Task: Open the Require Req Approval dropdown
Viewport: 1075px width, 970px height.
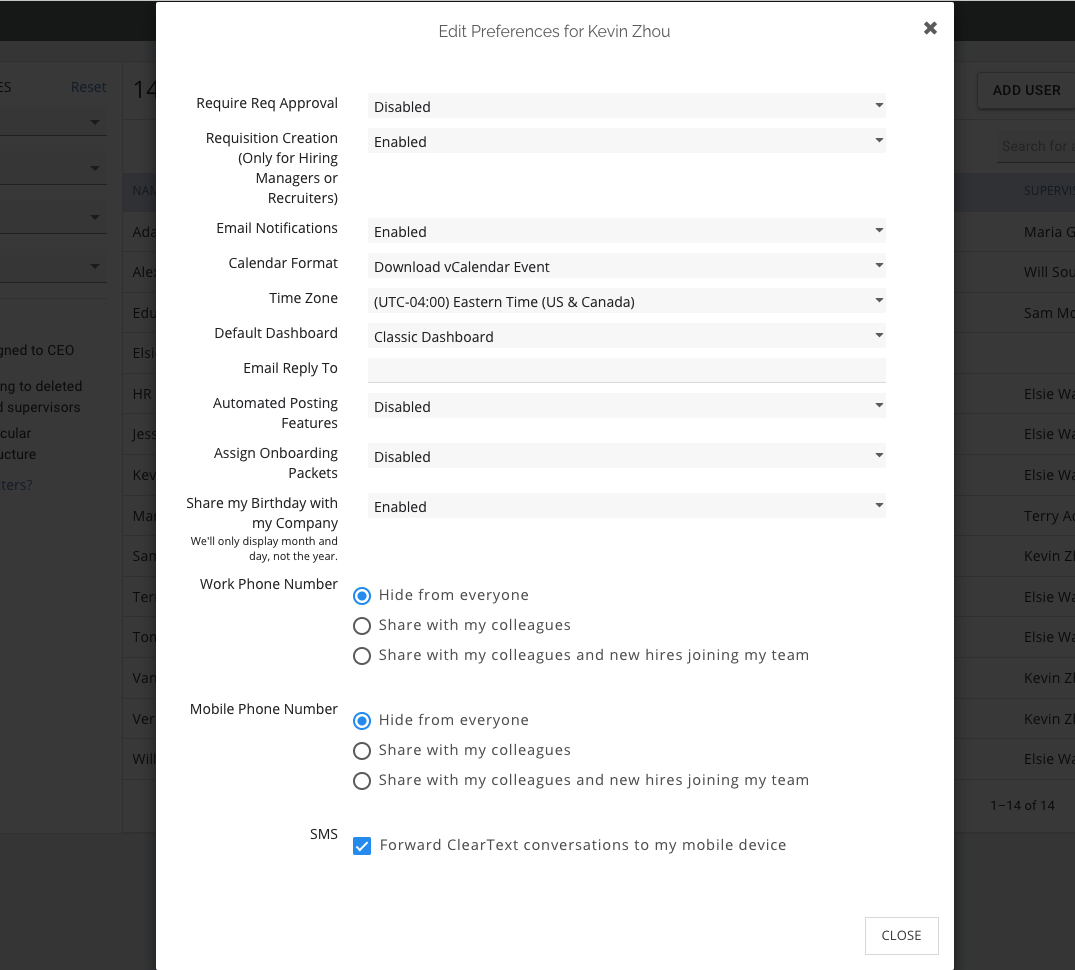Action: click(626, 106)
